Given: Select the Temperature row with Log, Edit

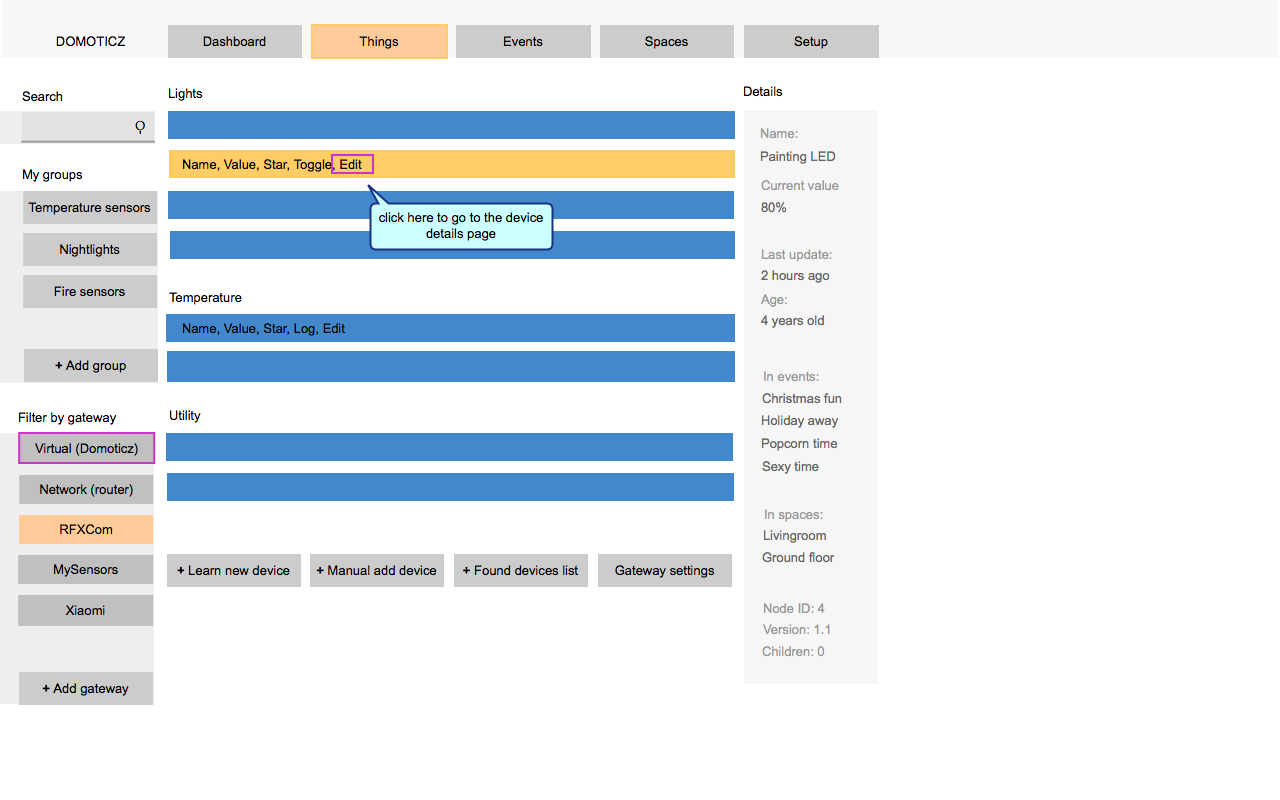Looking at the screenshot, I should (450, 328).
